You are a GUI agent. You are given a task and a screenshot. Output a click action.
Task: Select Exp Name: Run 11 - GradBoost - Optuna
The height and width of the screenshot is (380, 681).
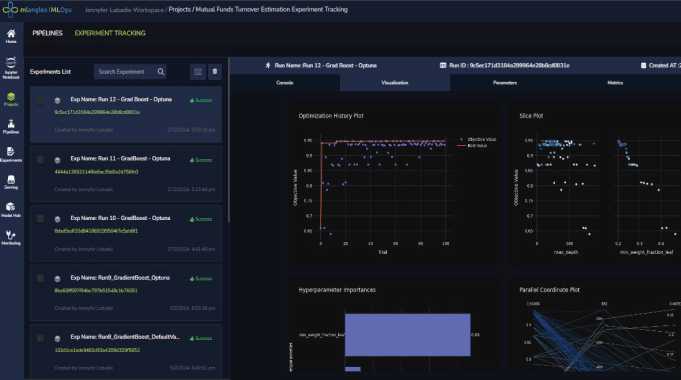(120, 159)
